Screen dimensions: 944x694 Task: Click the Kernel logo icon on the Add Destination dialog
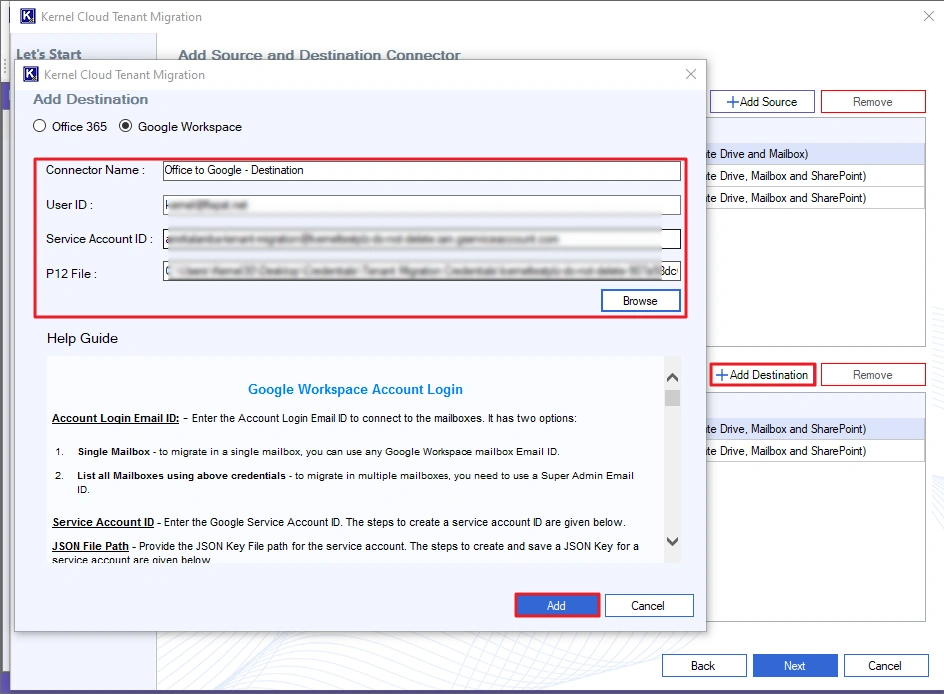coord(30,74)
